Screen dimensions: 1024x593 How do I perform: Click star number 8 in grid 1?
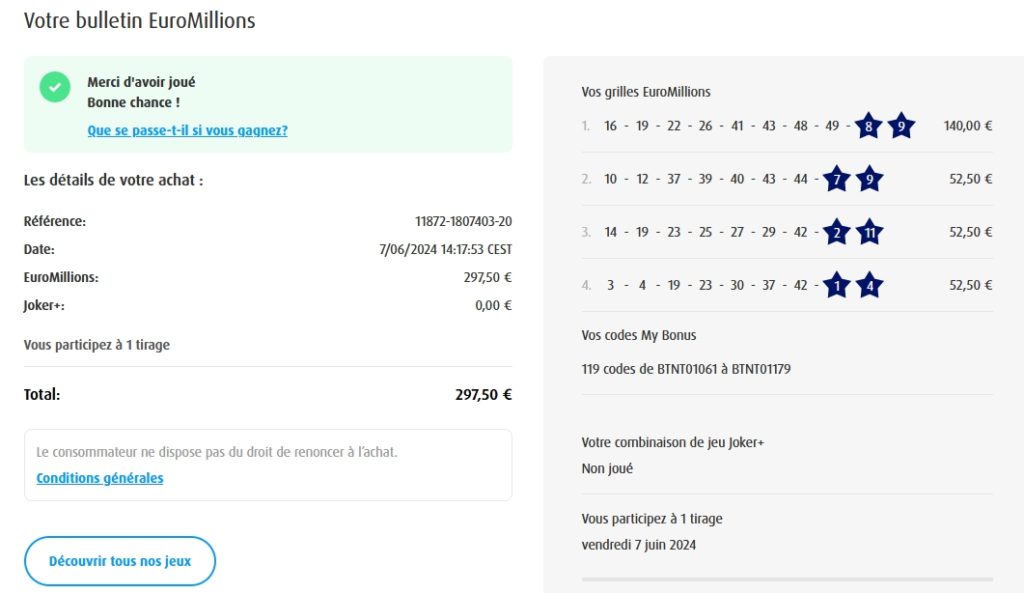868,126
